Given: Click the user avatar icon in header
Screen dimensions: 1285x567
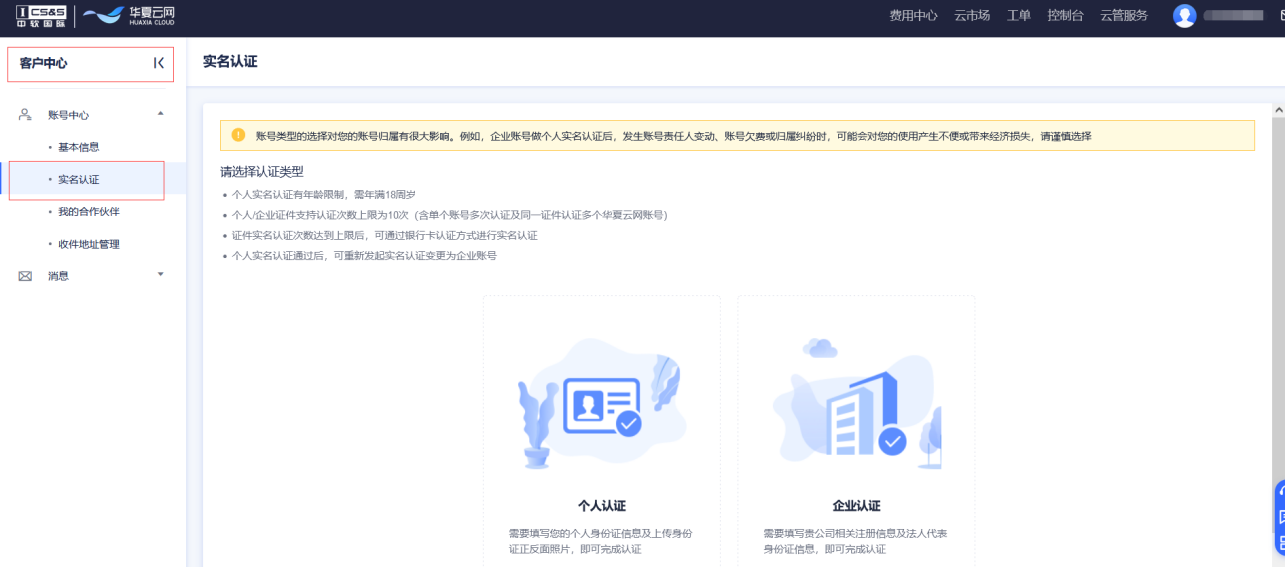Looking at the screenshot, I should tap(1184, 16).
